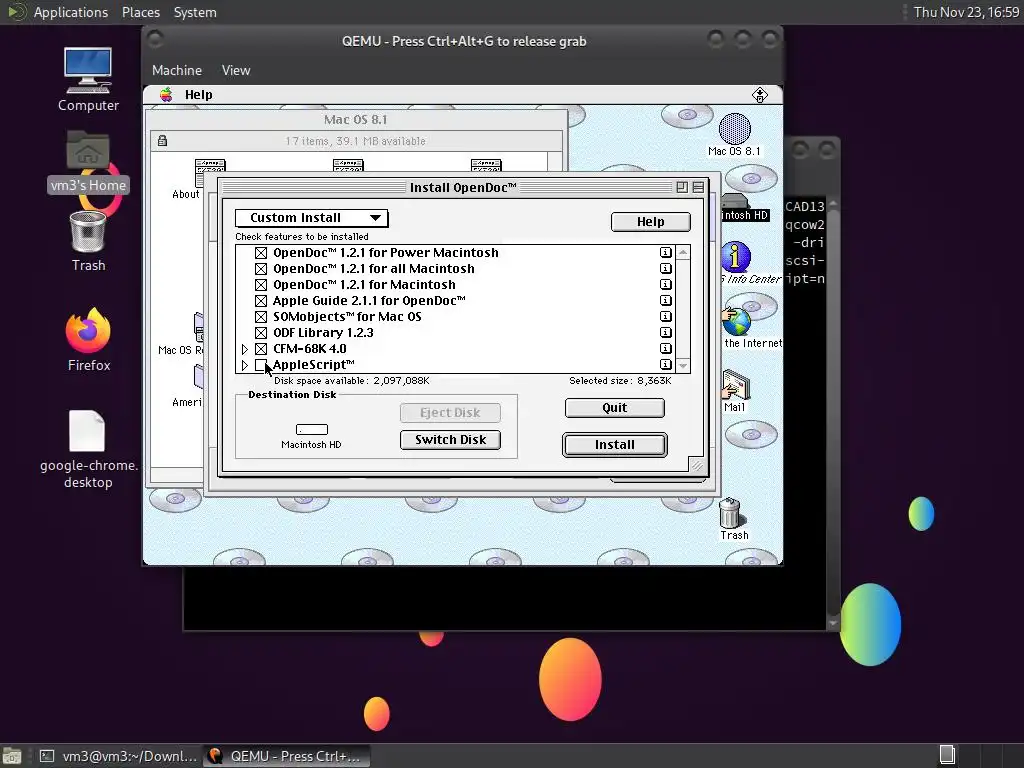Click the feature list scroll down arrow
The height and width of the screenshot is (768, 1024).
click(x=683, y=366)
